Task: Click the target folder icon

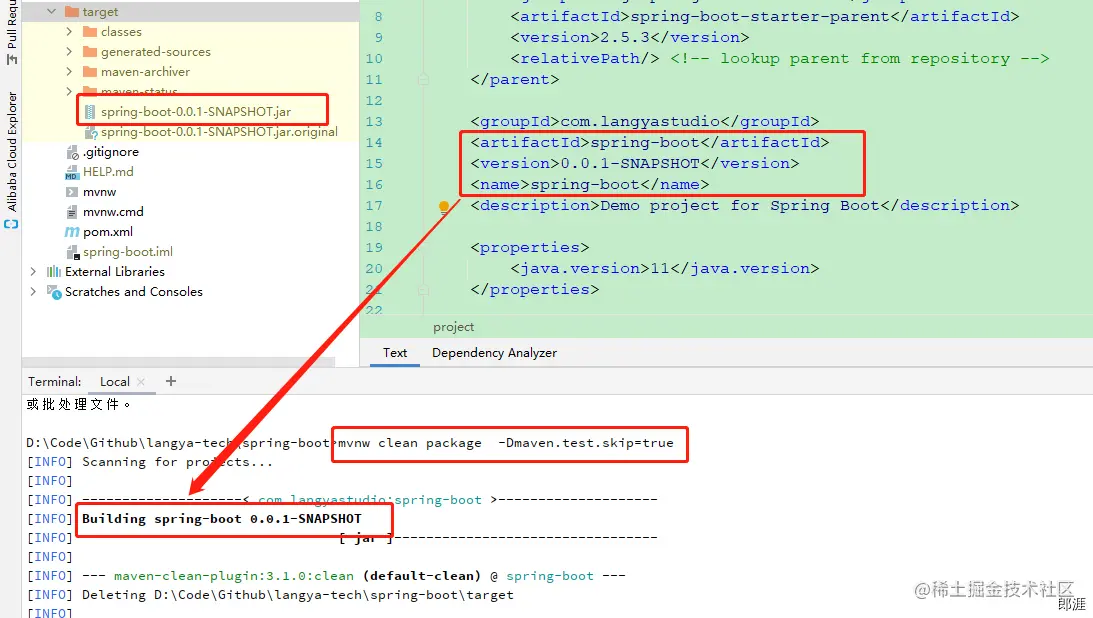Action: (71, 12)
